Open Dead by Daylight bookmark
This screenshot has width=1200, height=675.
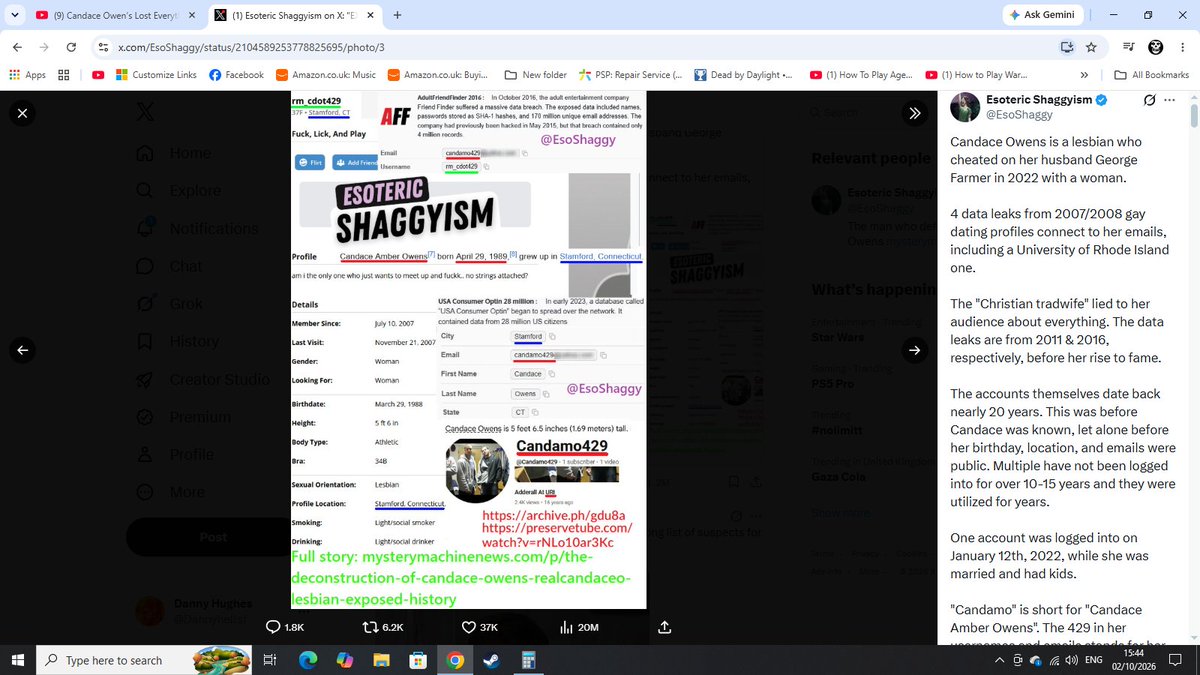[742, 75]
